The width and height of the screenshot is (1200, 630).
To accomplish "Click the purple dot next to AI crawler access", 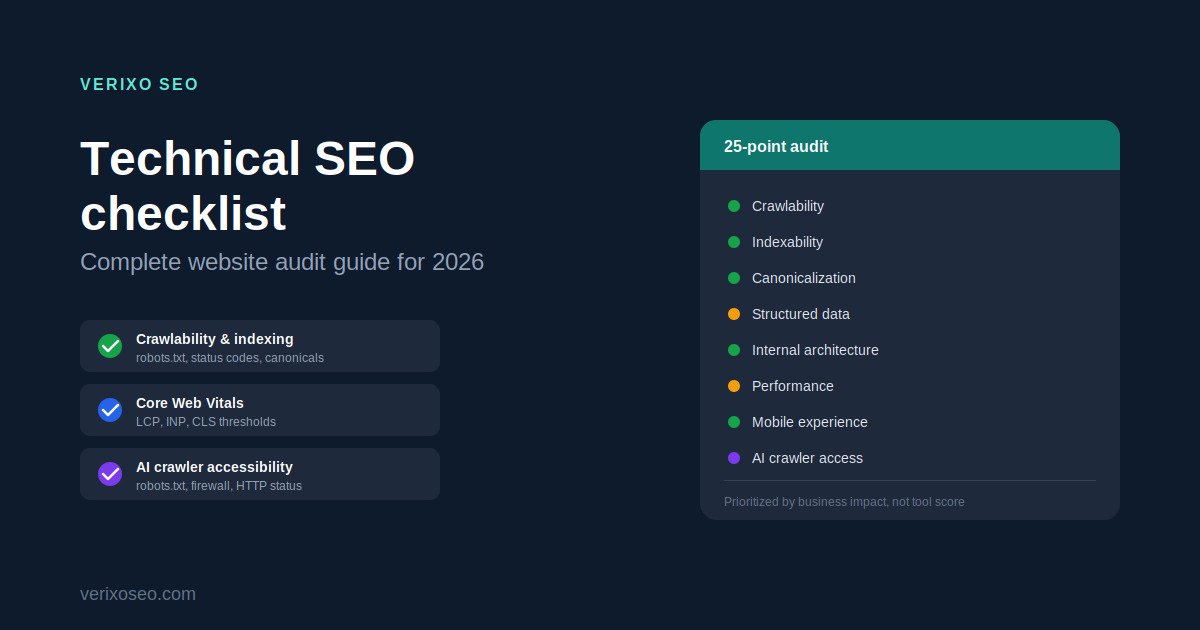I will [734, 458].
